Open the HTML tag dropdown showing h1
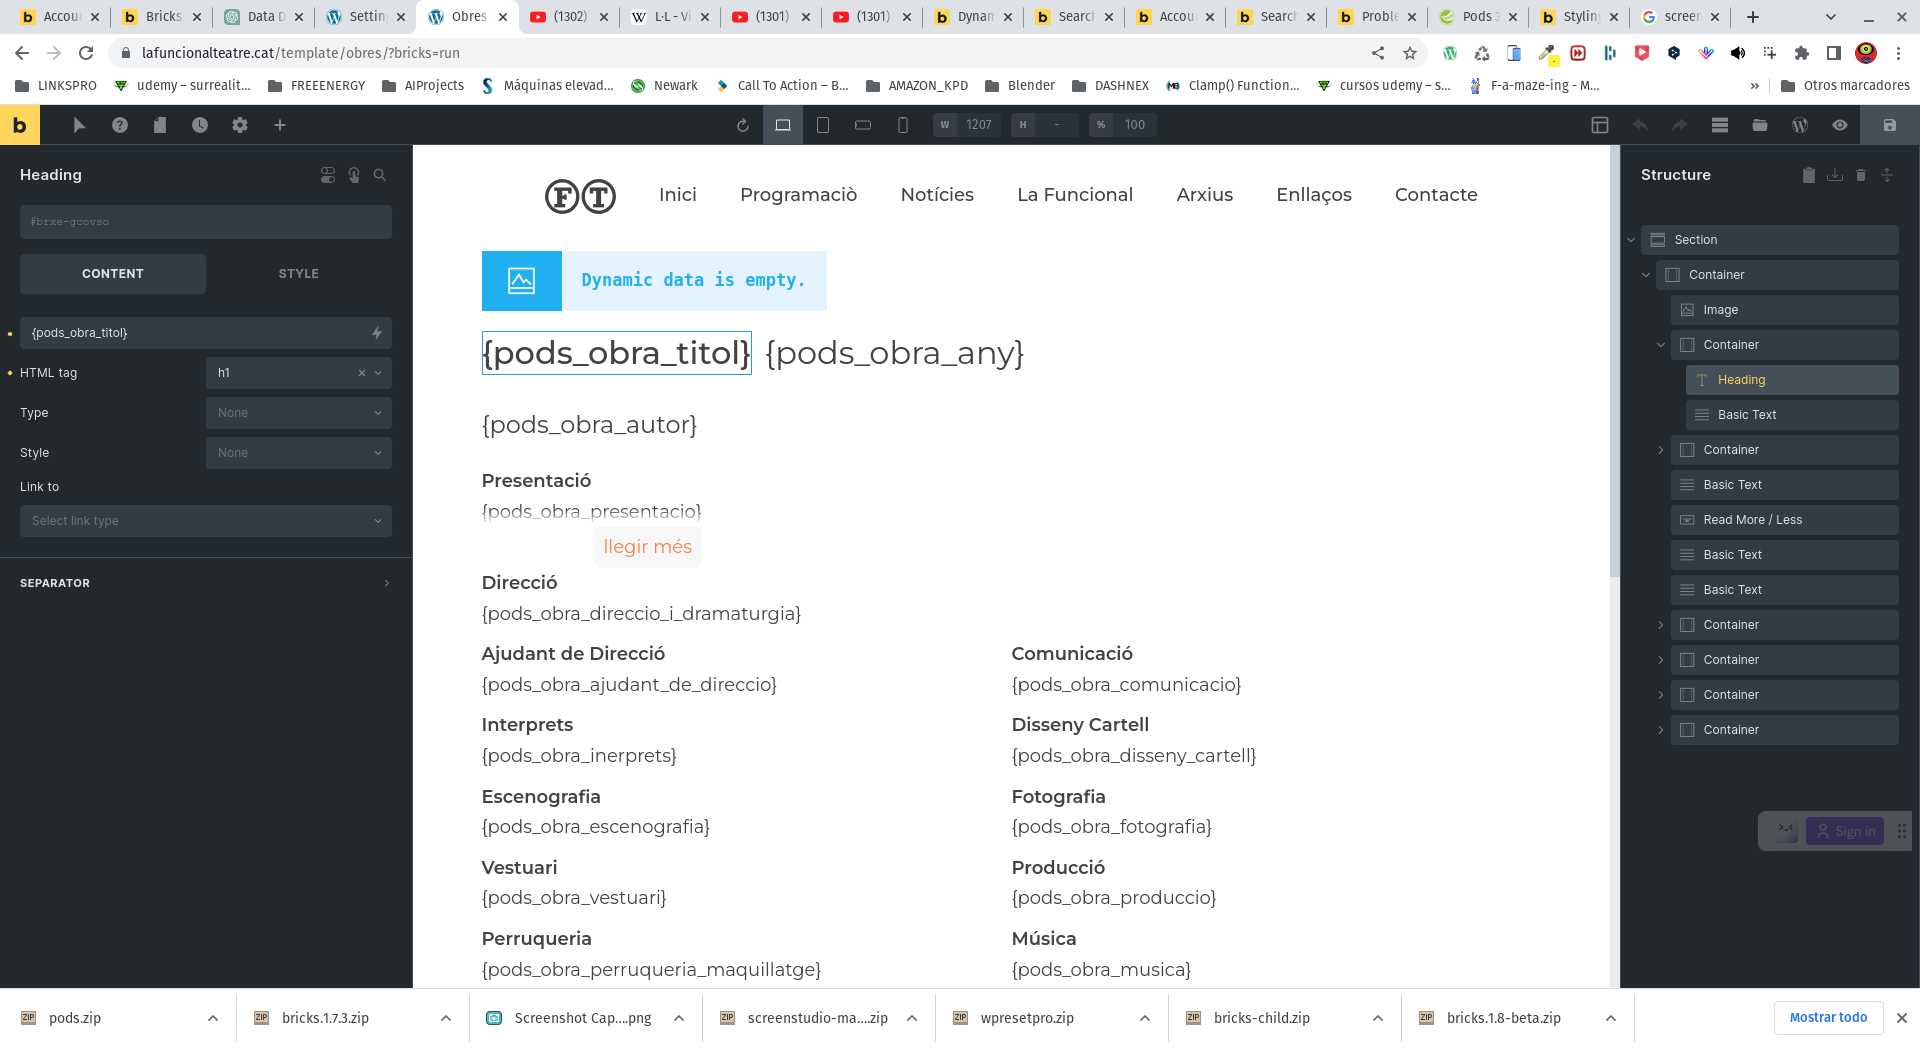This screenshot has width=1920, height=1048. (x=298, y=373)
